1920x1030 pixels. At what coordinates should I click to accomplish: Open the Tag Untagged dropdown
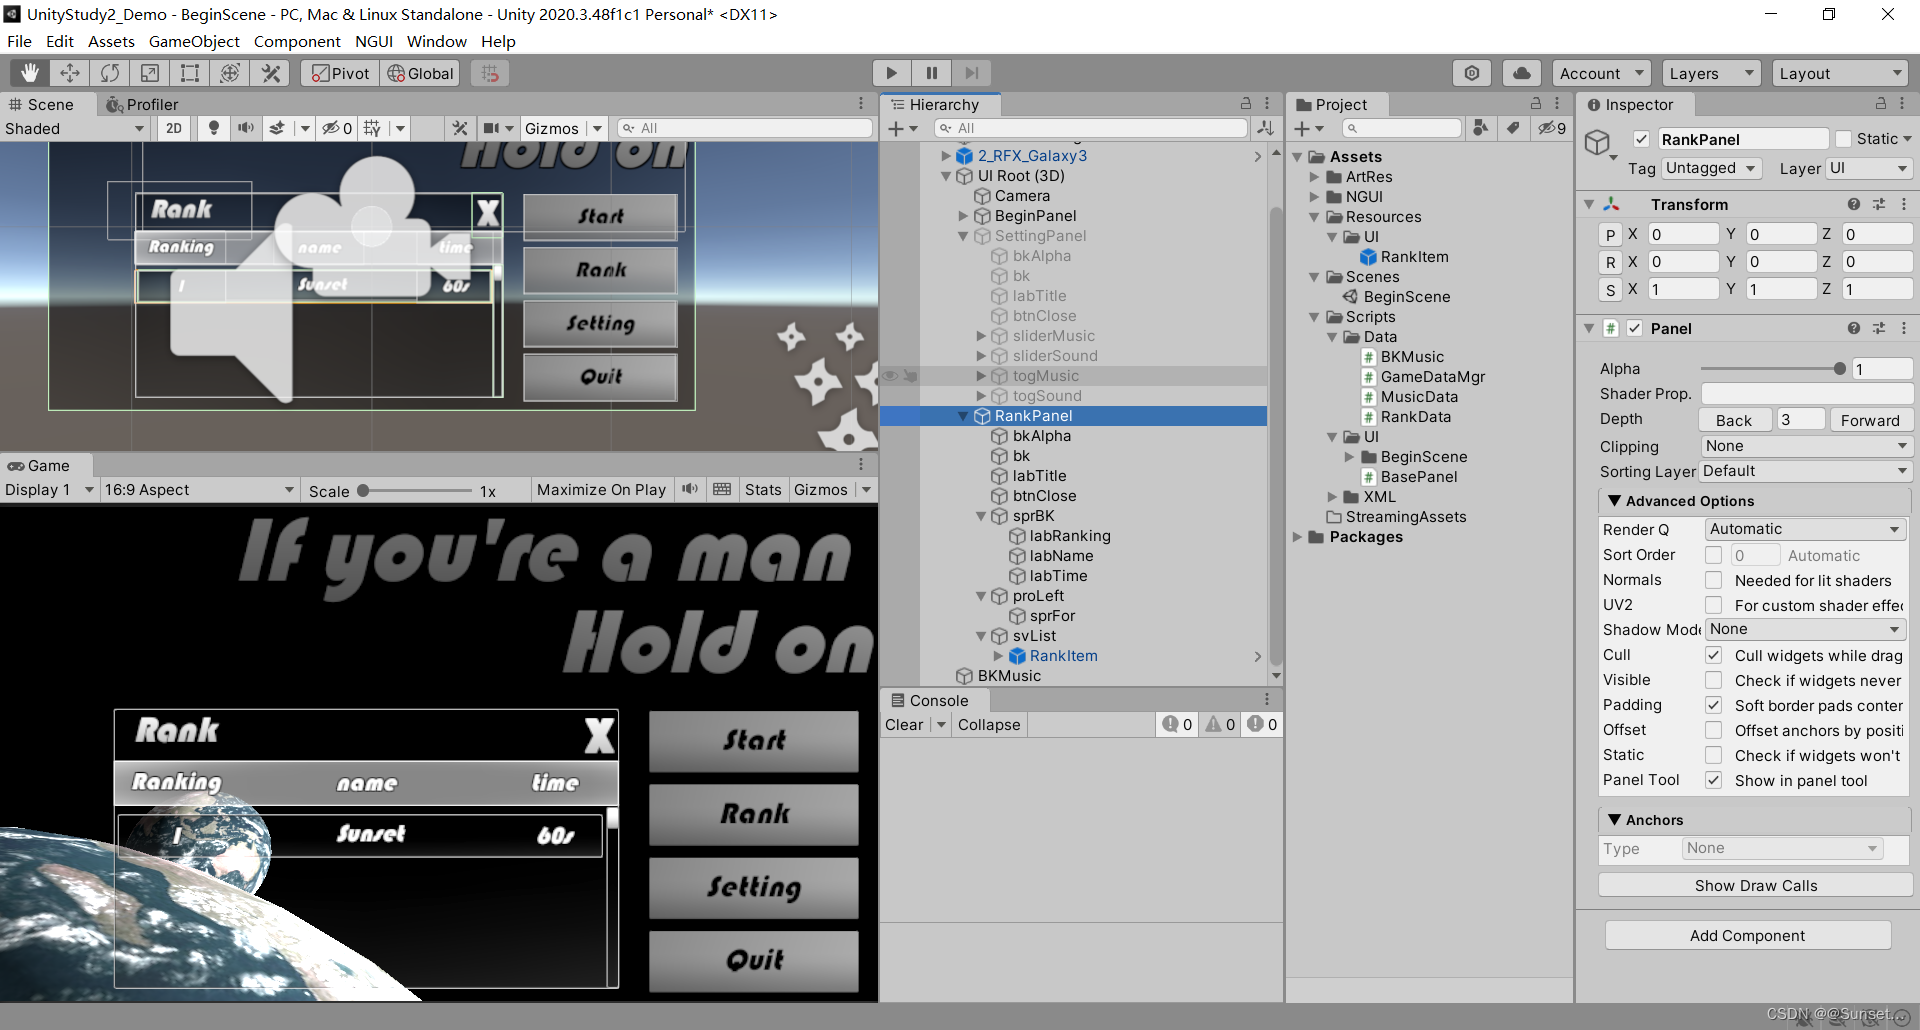point(1711,168)
